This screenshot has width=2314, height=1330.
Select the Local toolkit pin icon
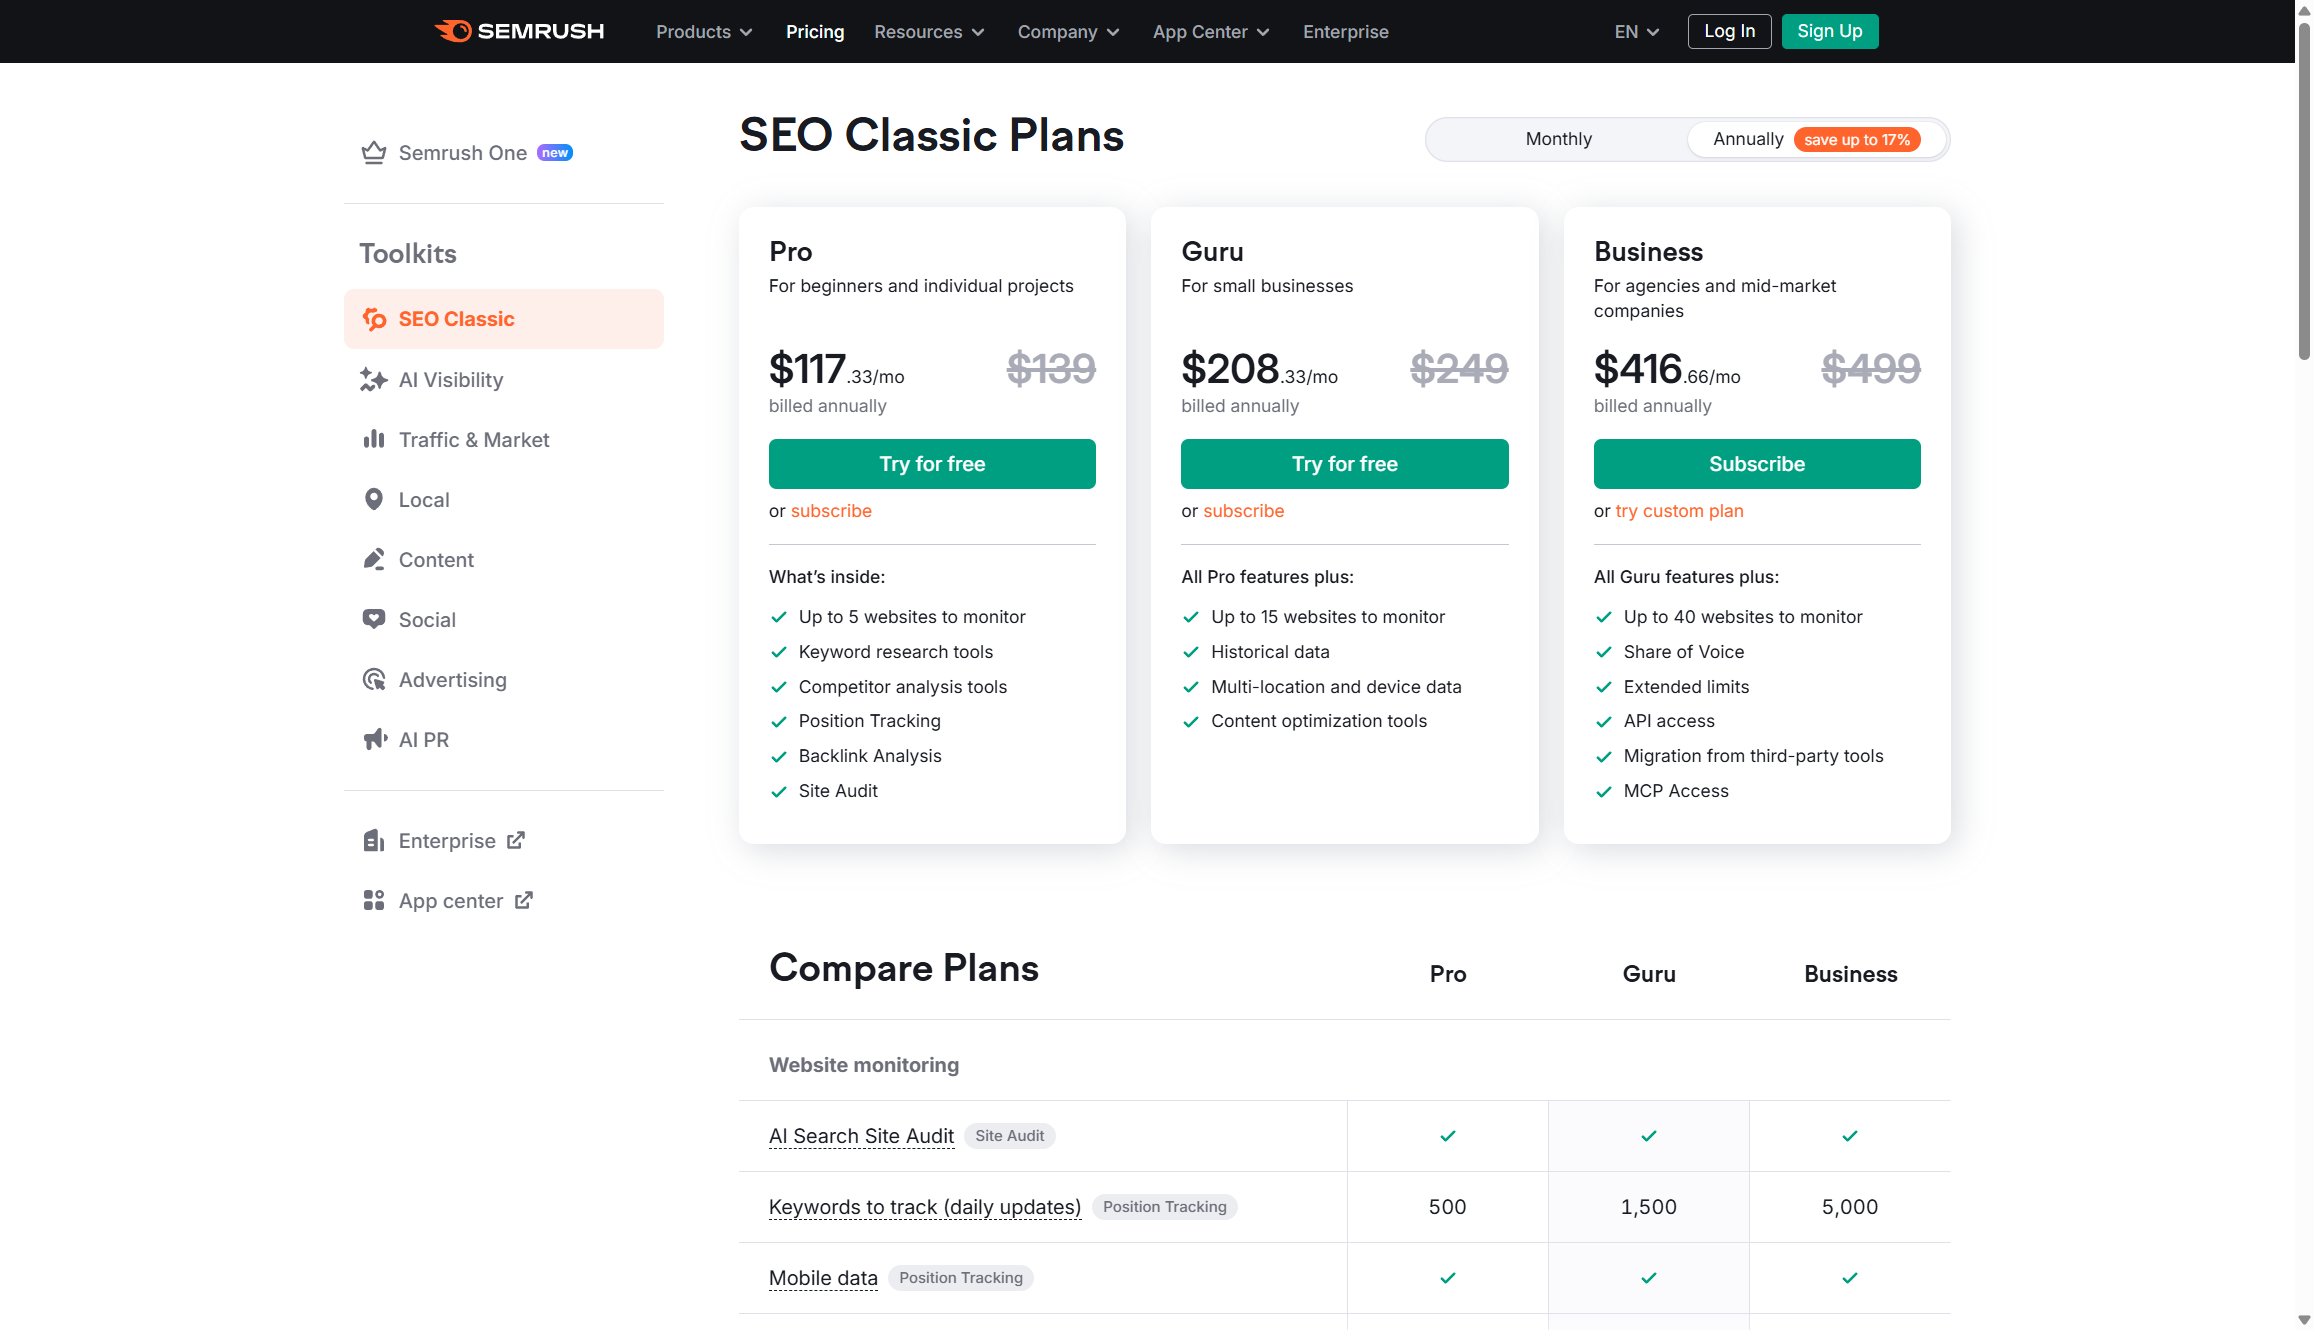(374, 498)
